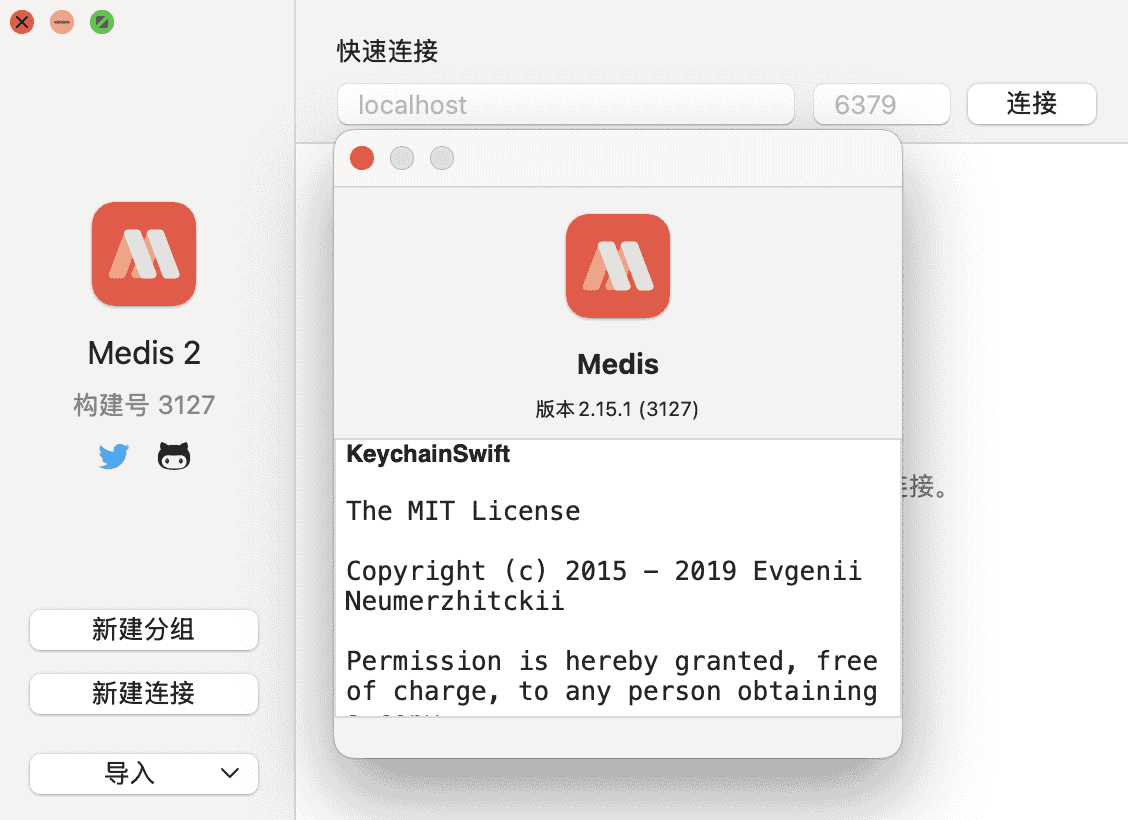The width and height of the screenshot is (1128, 820).
Task: Click the grayed minimize circle on About window
Action: click(x=401, y=158)
